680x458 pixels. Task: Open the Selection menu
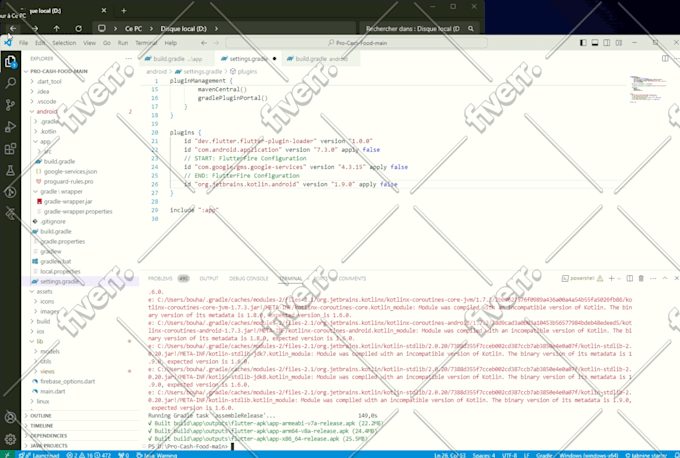point(64,43)
